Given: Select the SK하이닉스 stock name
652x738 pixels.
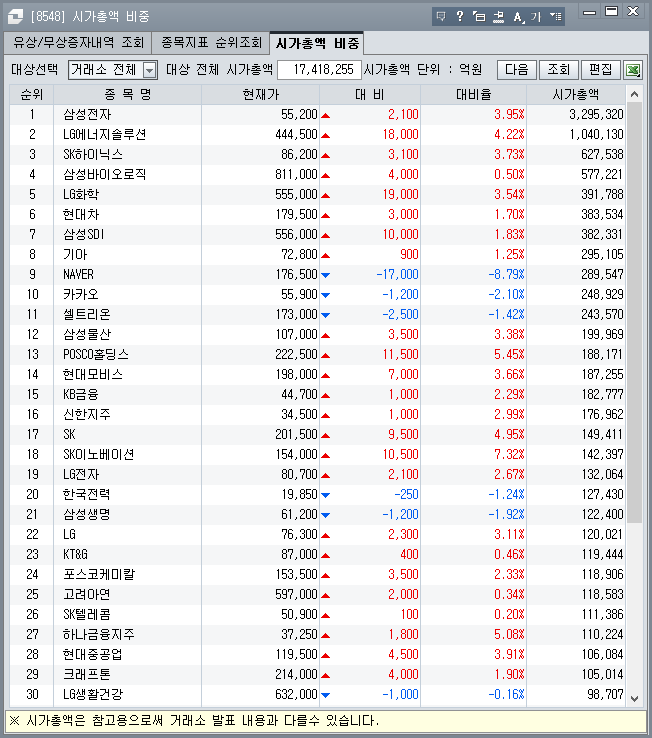Looking at the screenshot, I should (x=93, y=154).
